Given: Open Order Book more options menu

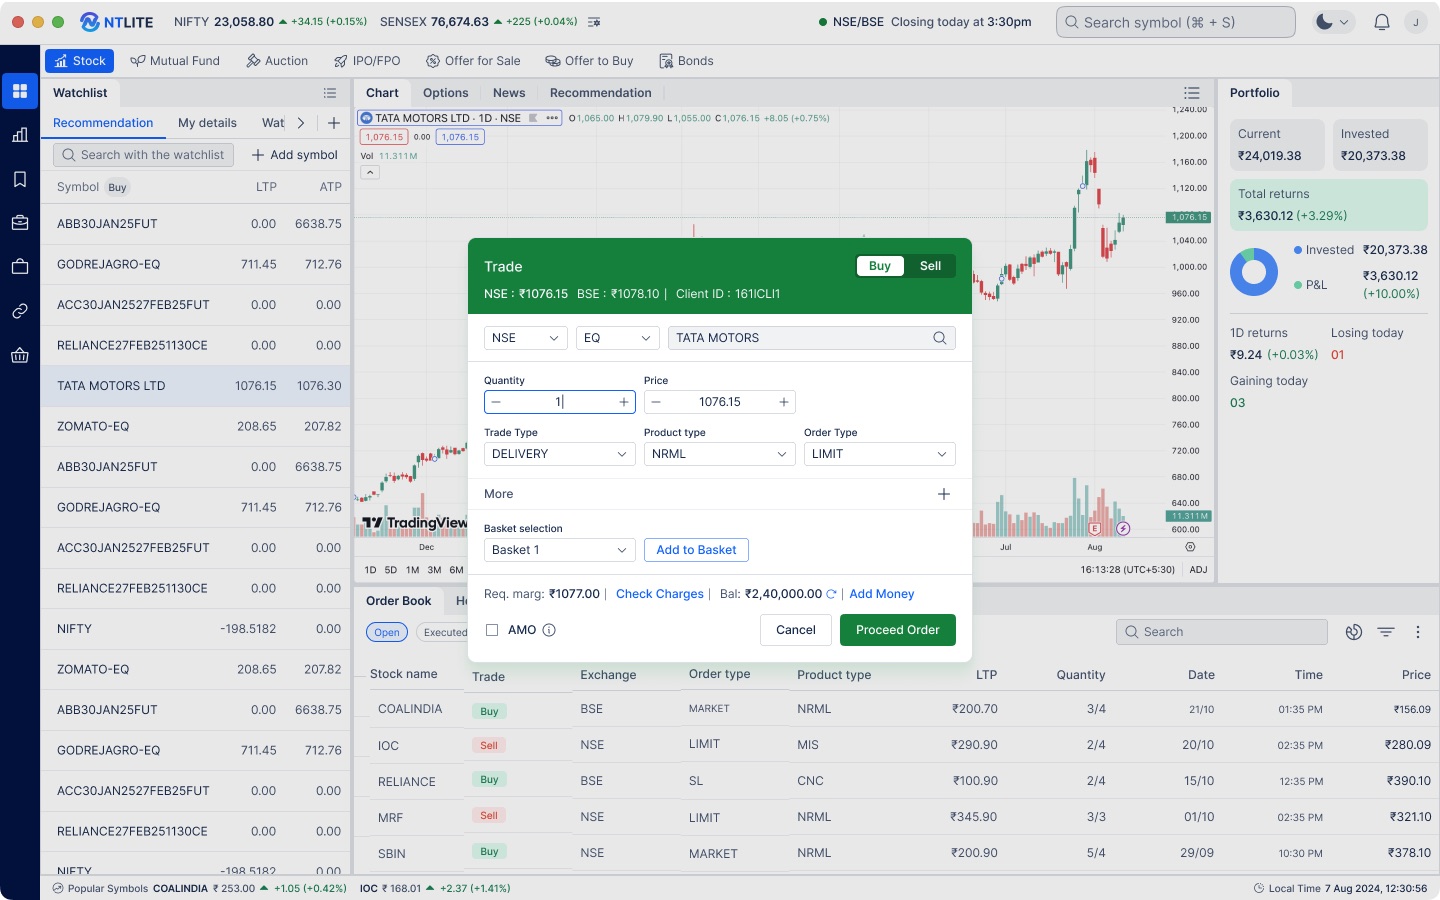Looking at the screenshot, I should (x=1418, y=632).
